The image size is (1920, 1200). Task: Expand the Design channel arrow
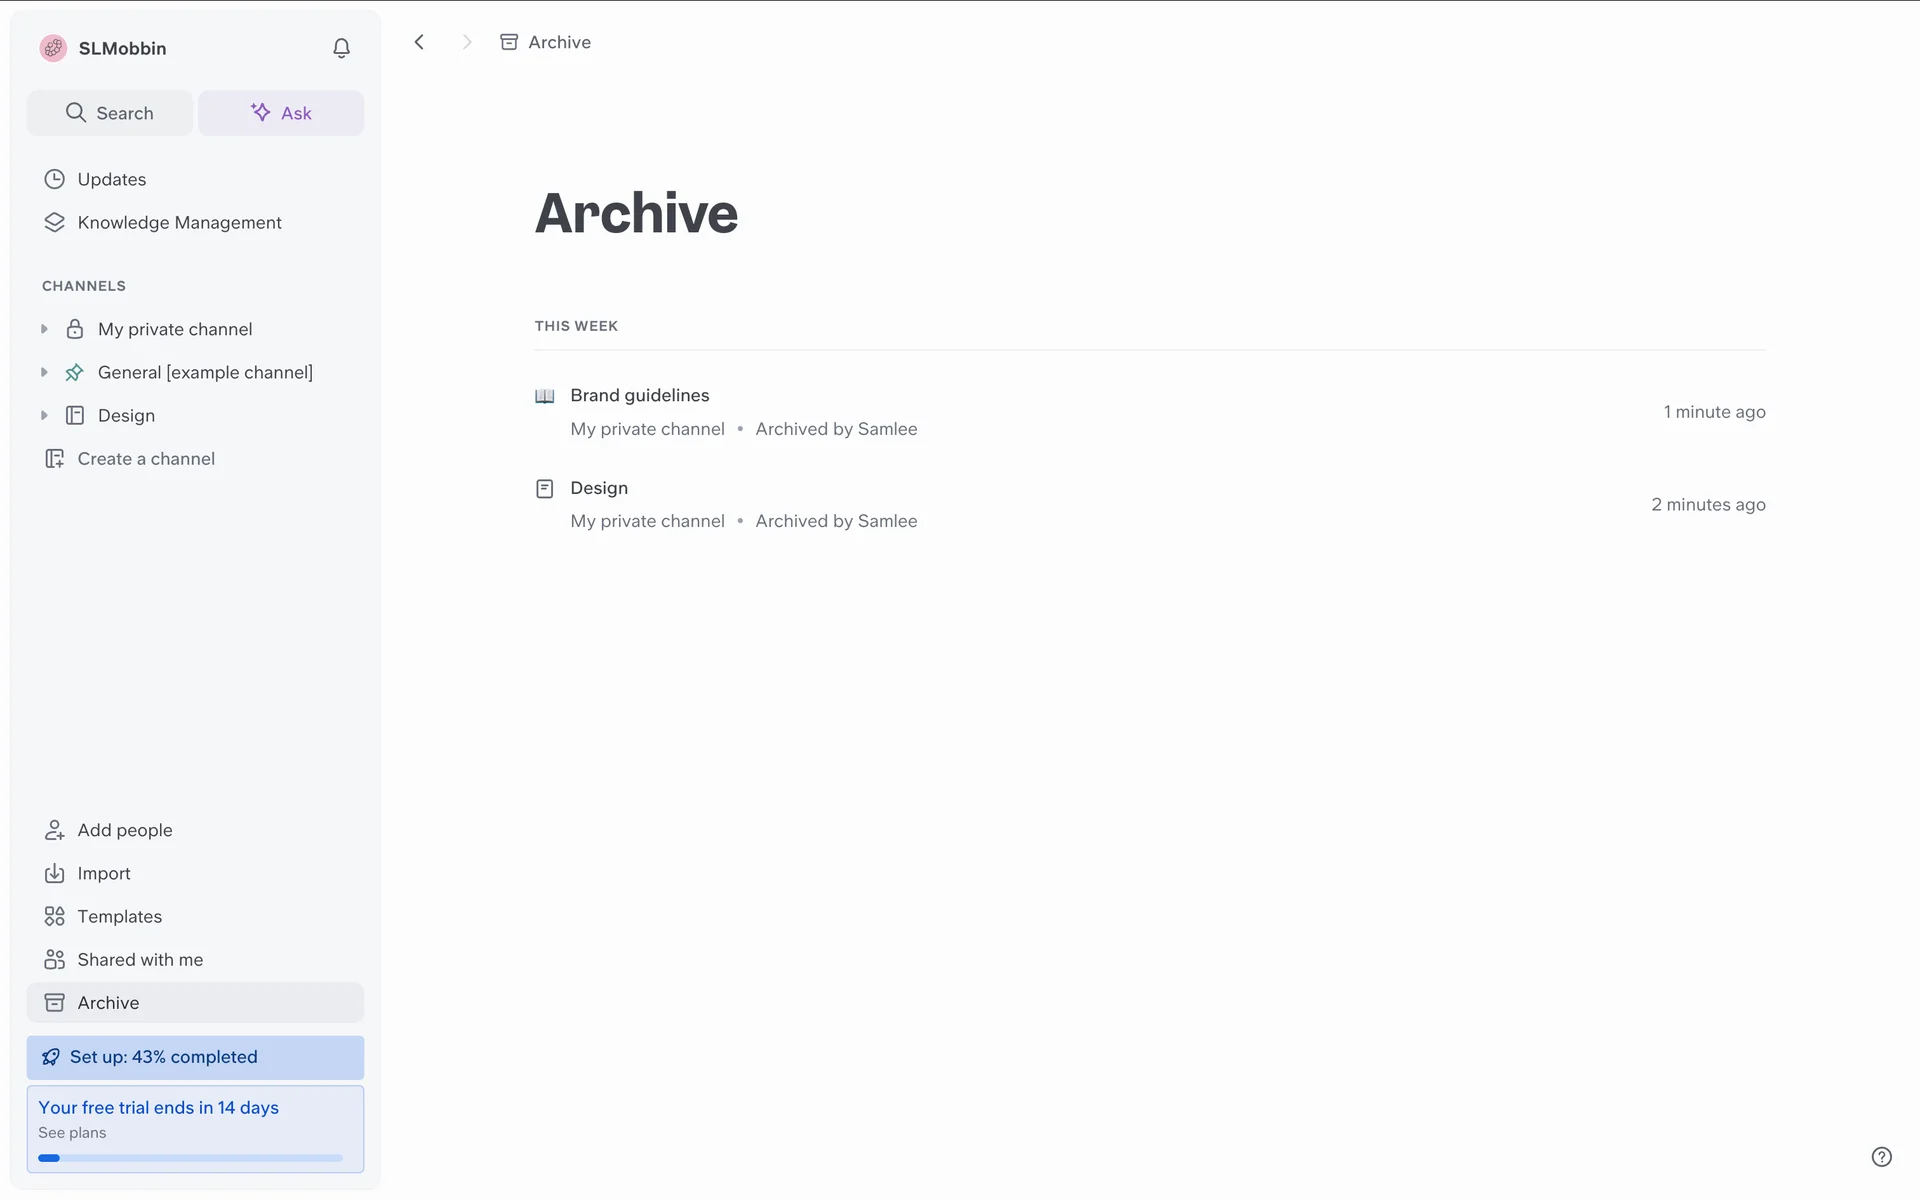(44, 415)
